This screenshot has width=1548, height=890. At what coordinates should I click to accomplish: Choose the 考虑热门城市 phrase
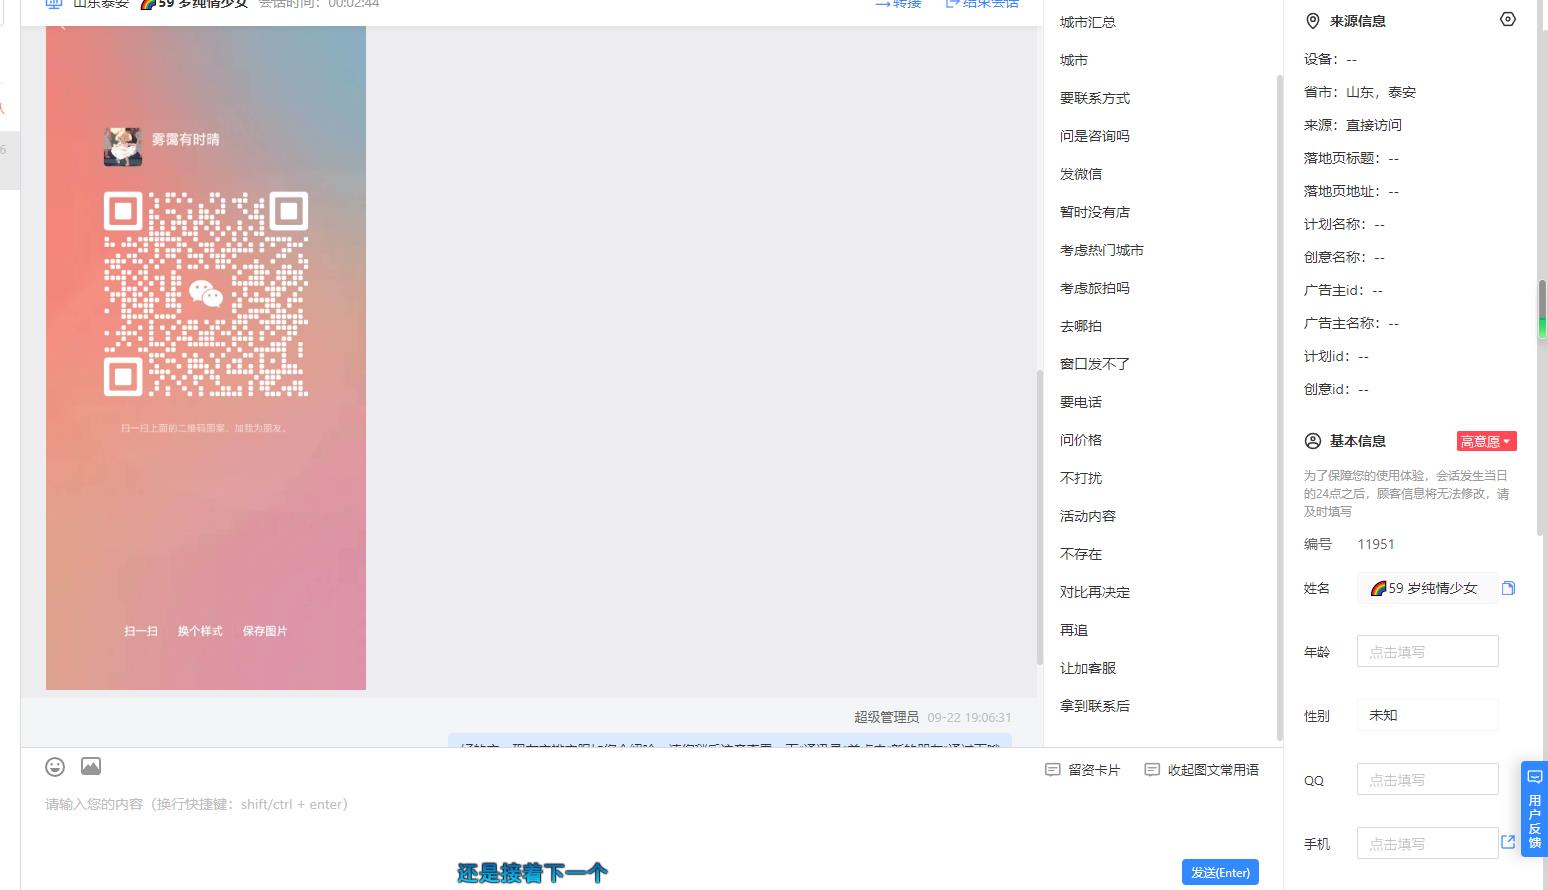[1102, 250]
